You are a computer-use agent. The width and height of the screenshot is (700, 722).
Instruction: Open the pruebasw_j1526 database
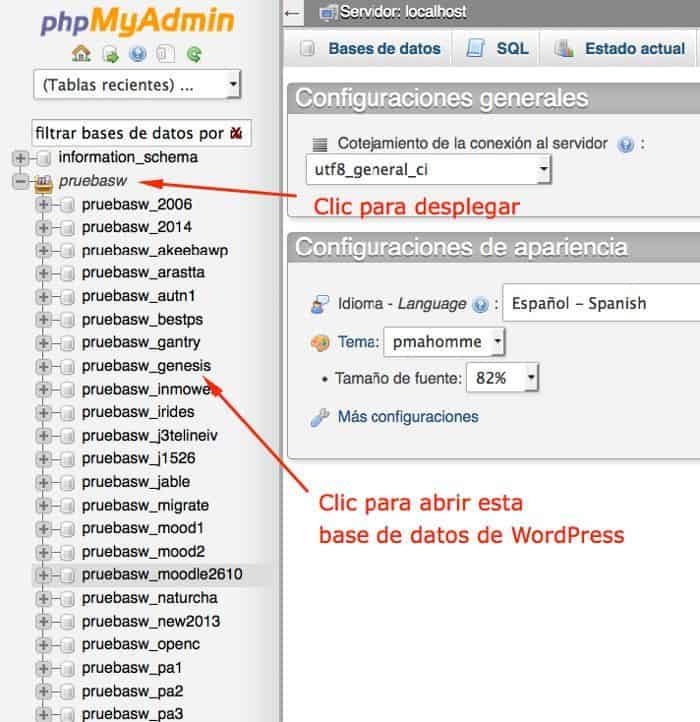[139, 459]
